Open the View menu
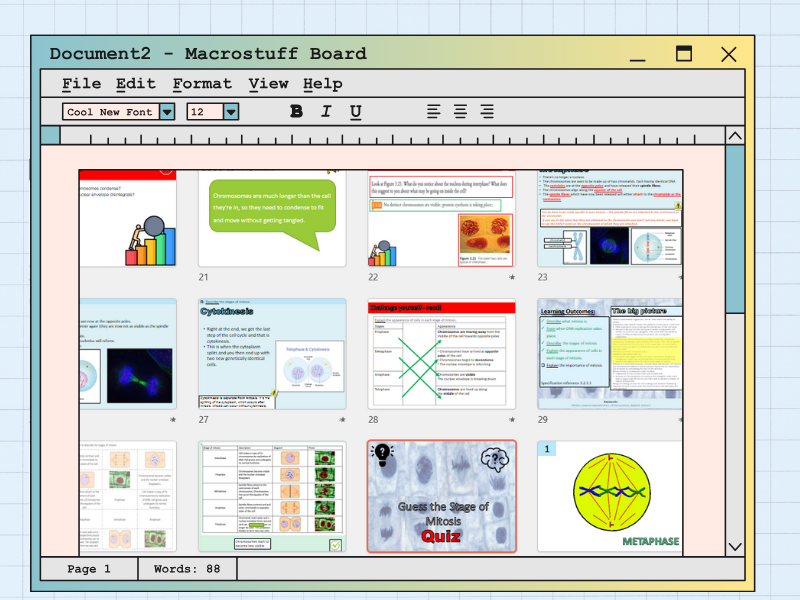This screenshot has width=800, height=600. coord(268,84)
